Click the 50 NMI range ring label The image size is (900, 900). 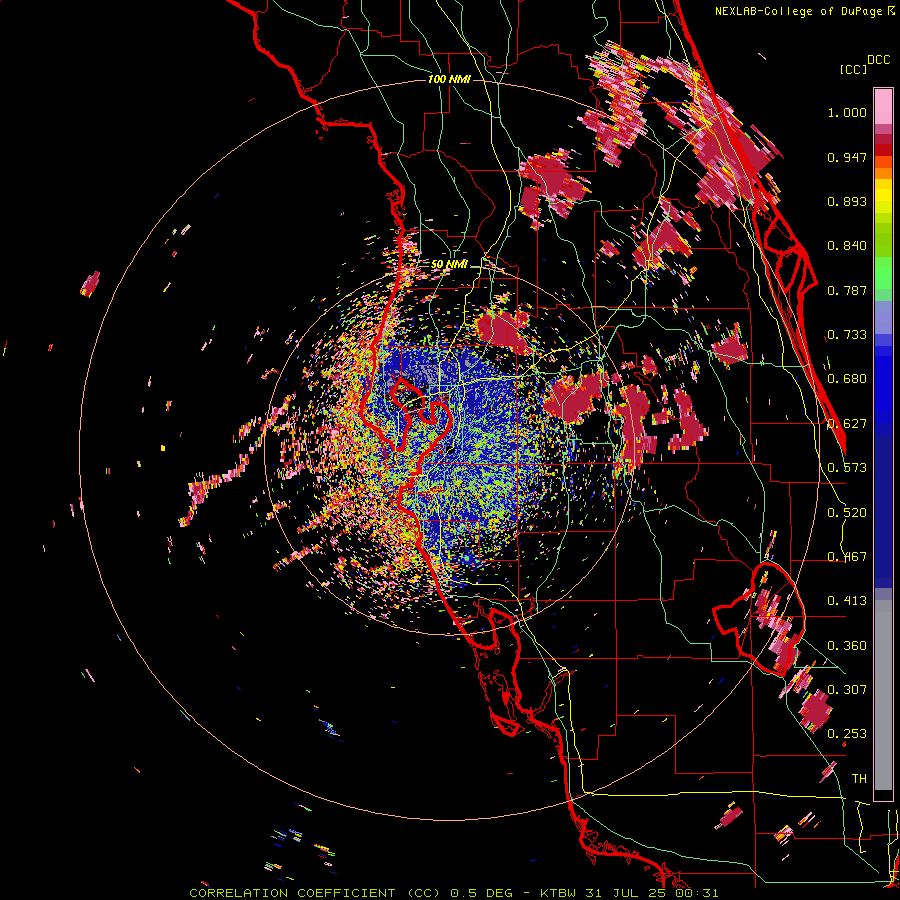pyautogui.click(x=449, y=264)
